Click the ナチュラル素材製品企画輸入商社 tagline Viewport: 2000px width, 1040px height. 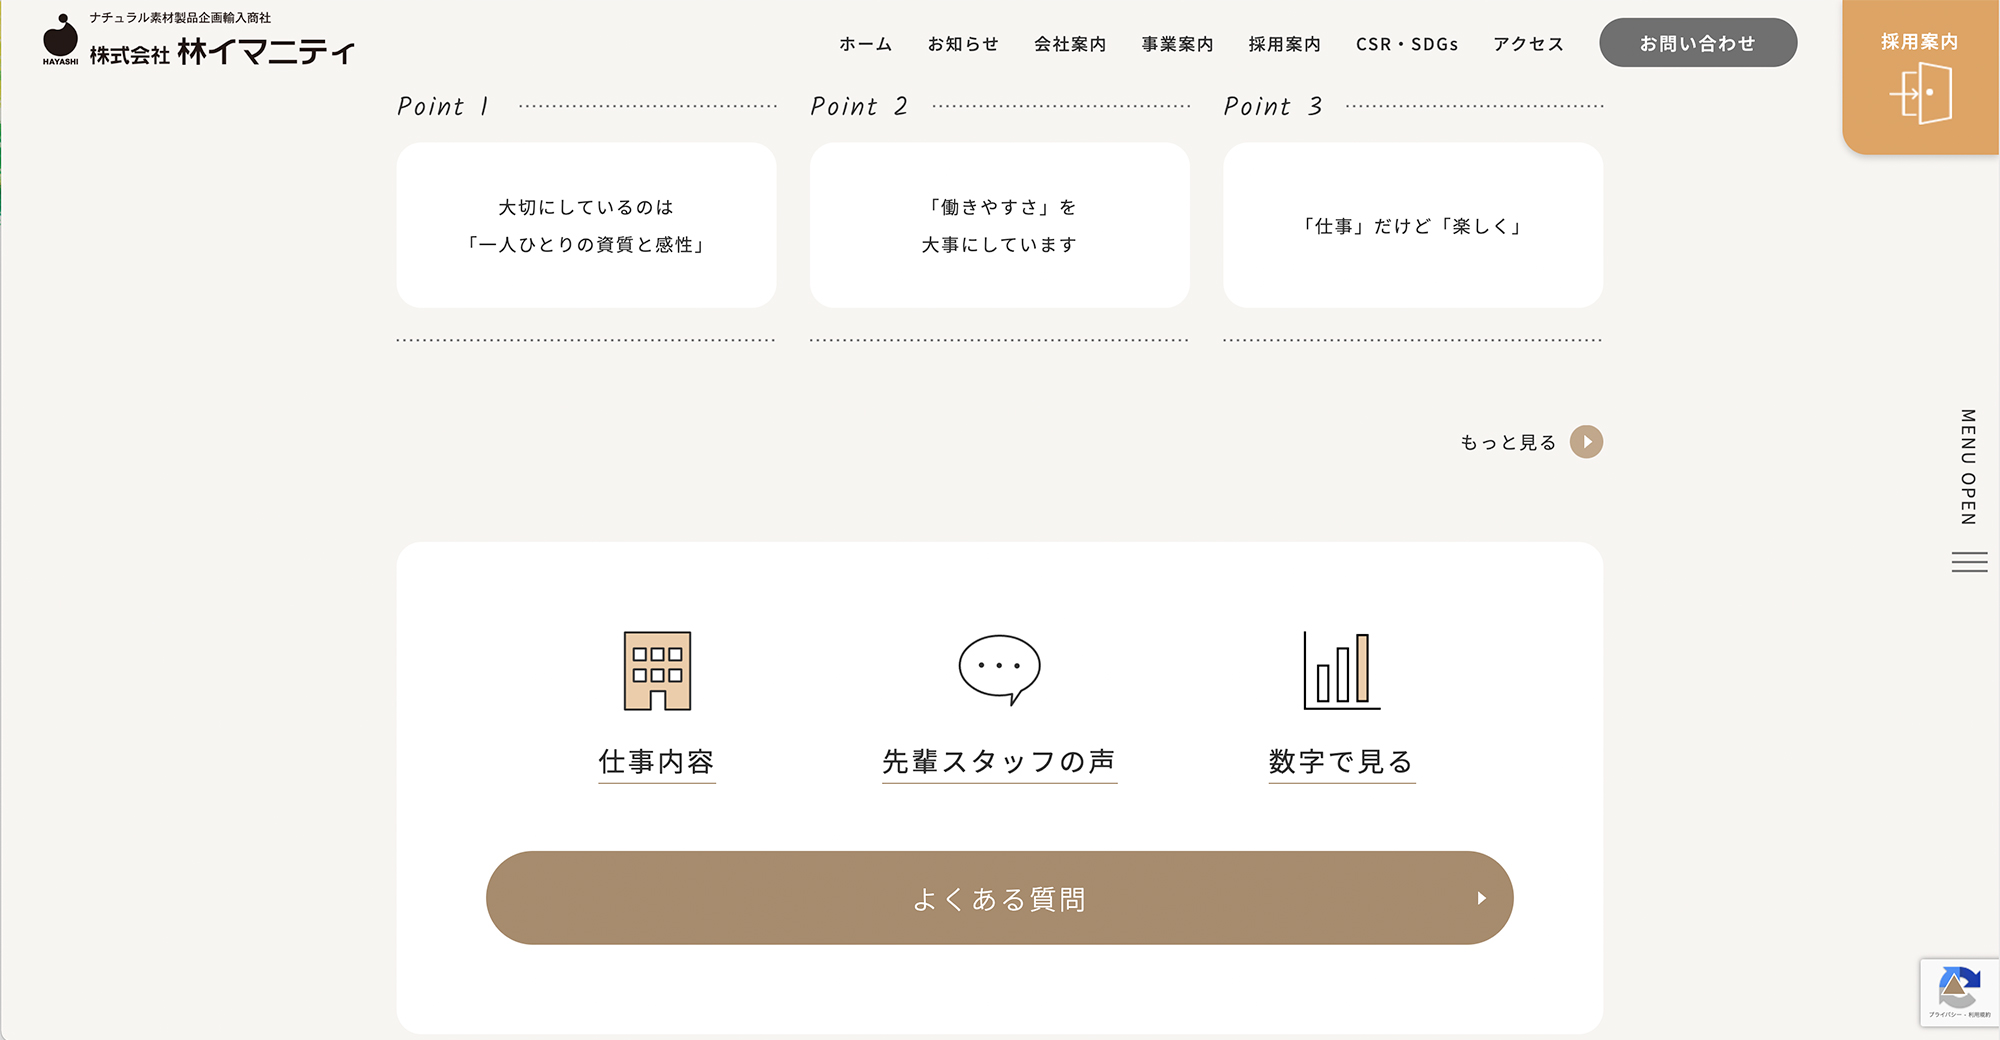coord(180,18)
